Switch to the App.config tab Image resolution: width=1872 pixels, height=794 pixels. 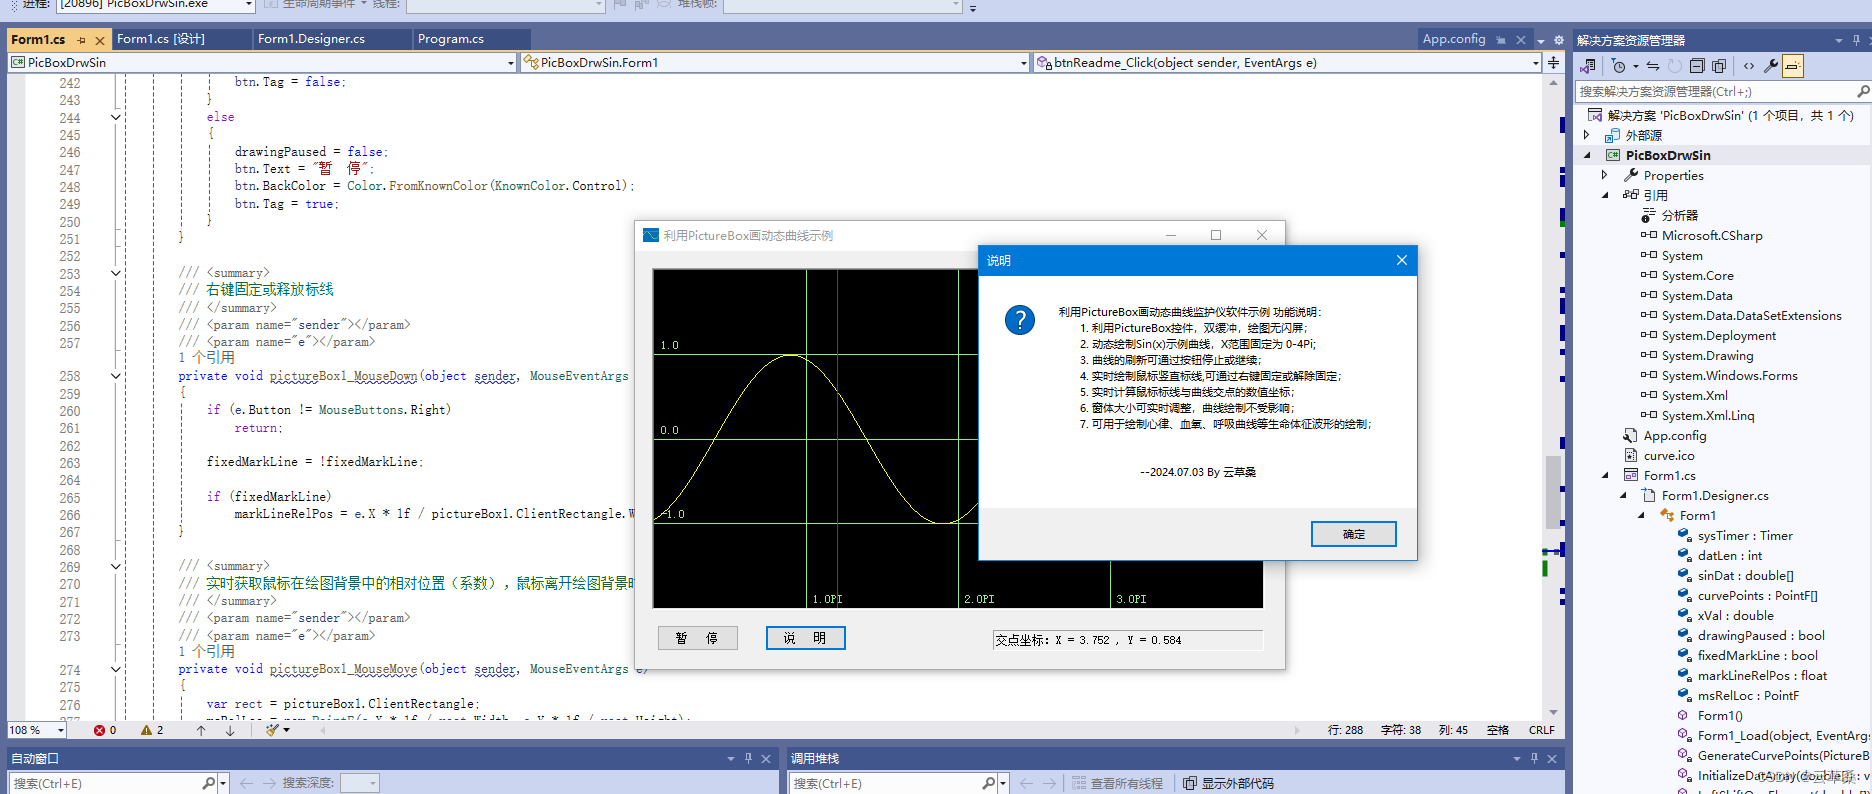click(x=1454, y=39)
